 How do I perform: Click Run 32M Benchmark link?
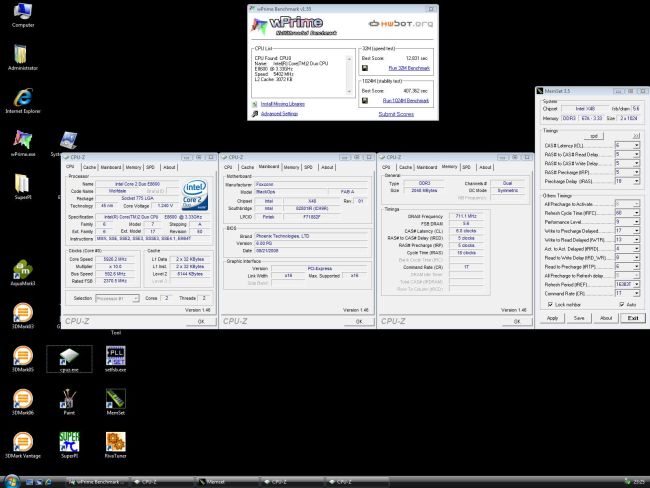(x=409, y=68)
